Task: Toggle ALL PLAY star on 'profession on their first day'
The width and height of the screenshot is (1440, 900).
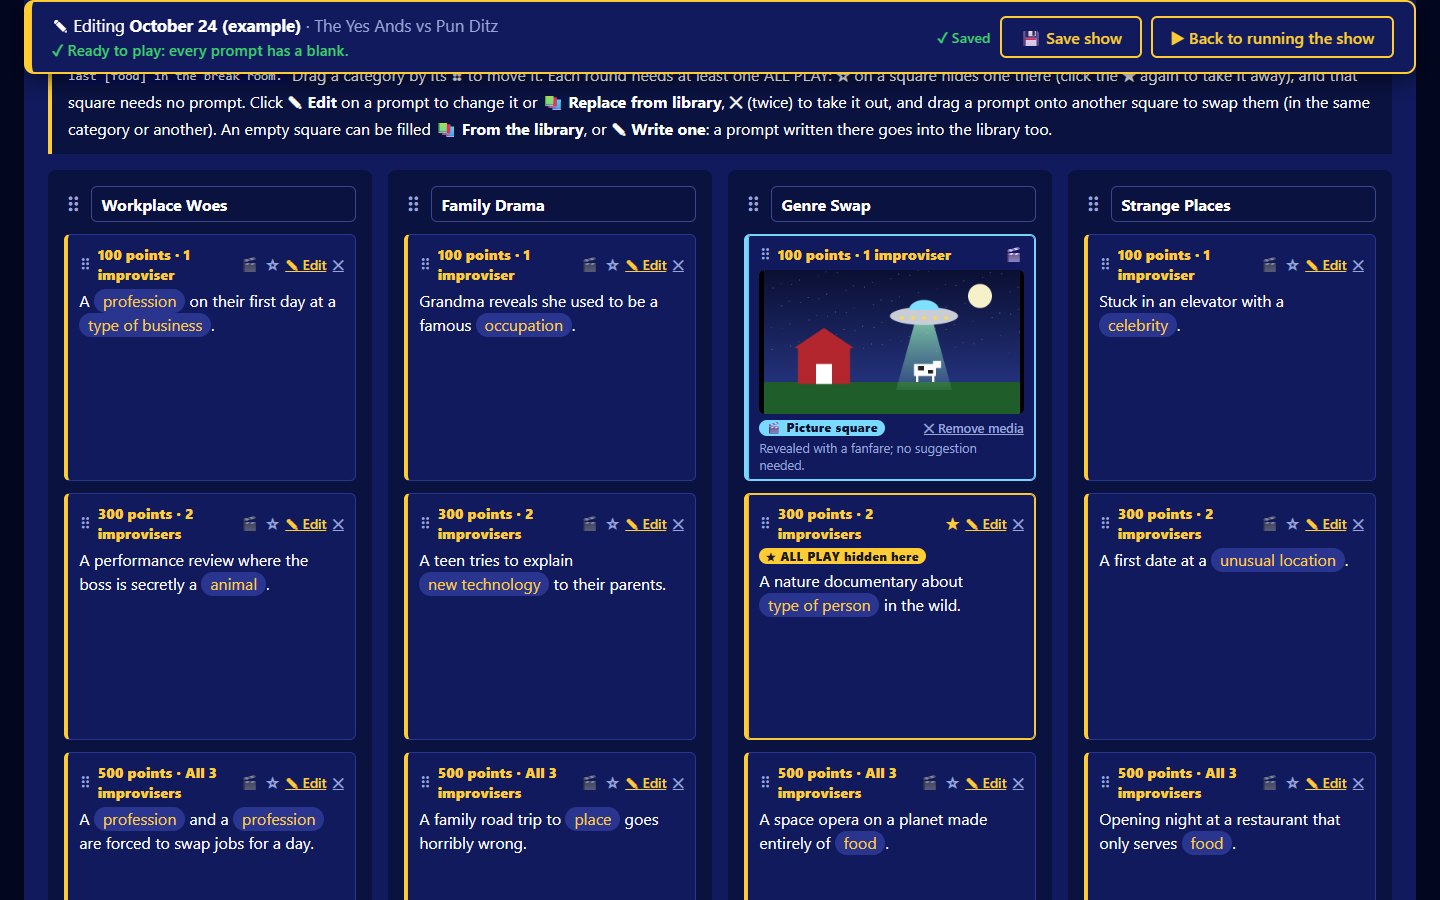Action: [x=272, y=265]
